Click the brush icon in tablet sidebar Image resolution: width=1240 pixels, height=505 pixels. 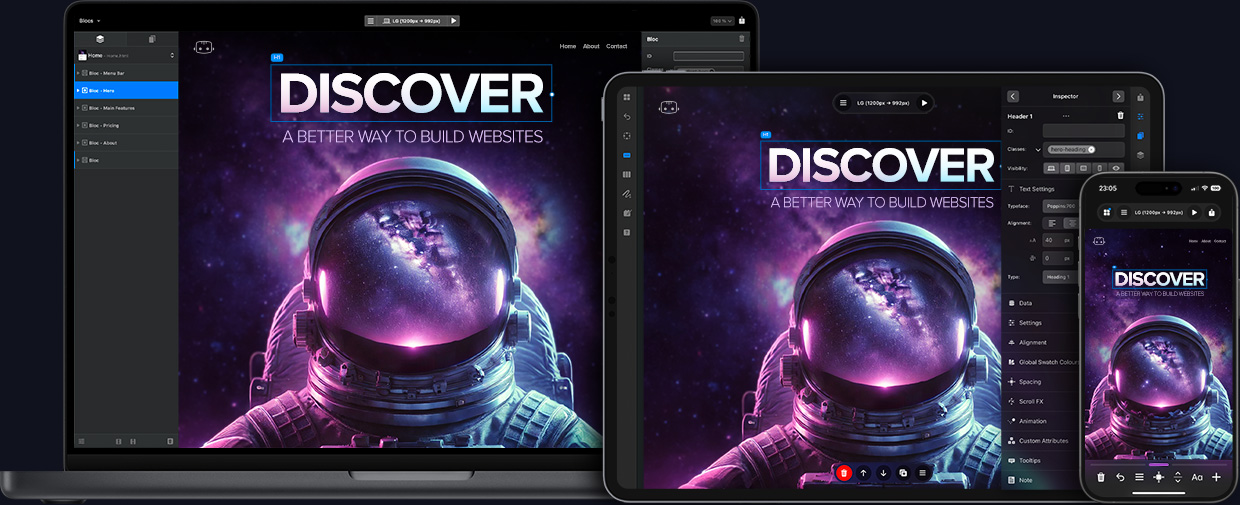point(627,193)
